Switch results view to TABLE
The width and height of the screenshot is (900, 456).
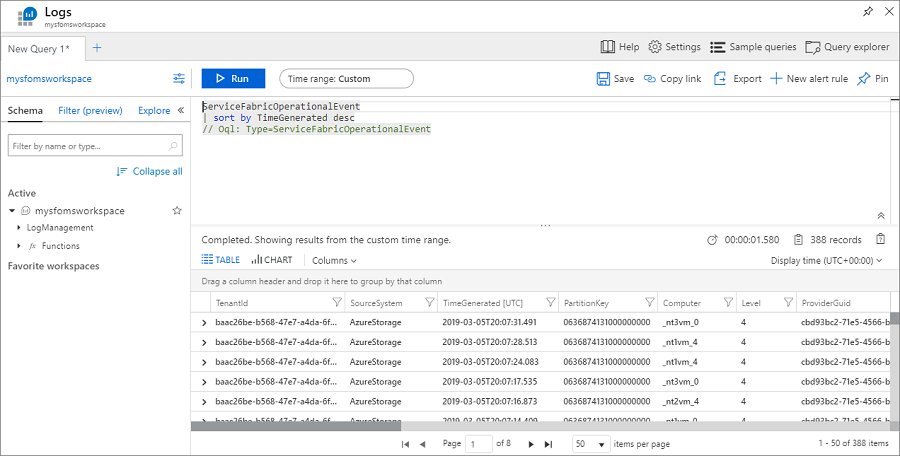[x=221, y=260]
